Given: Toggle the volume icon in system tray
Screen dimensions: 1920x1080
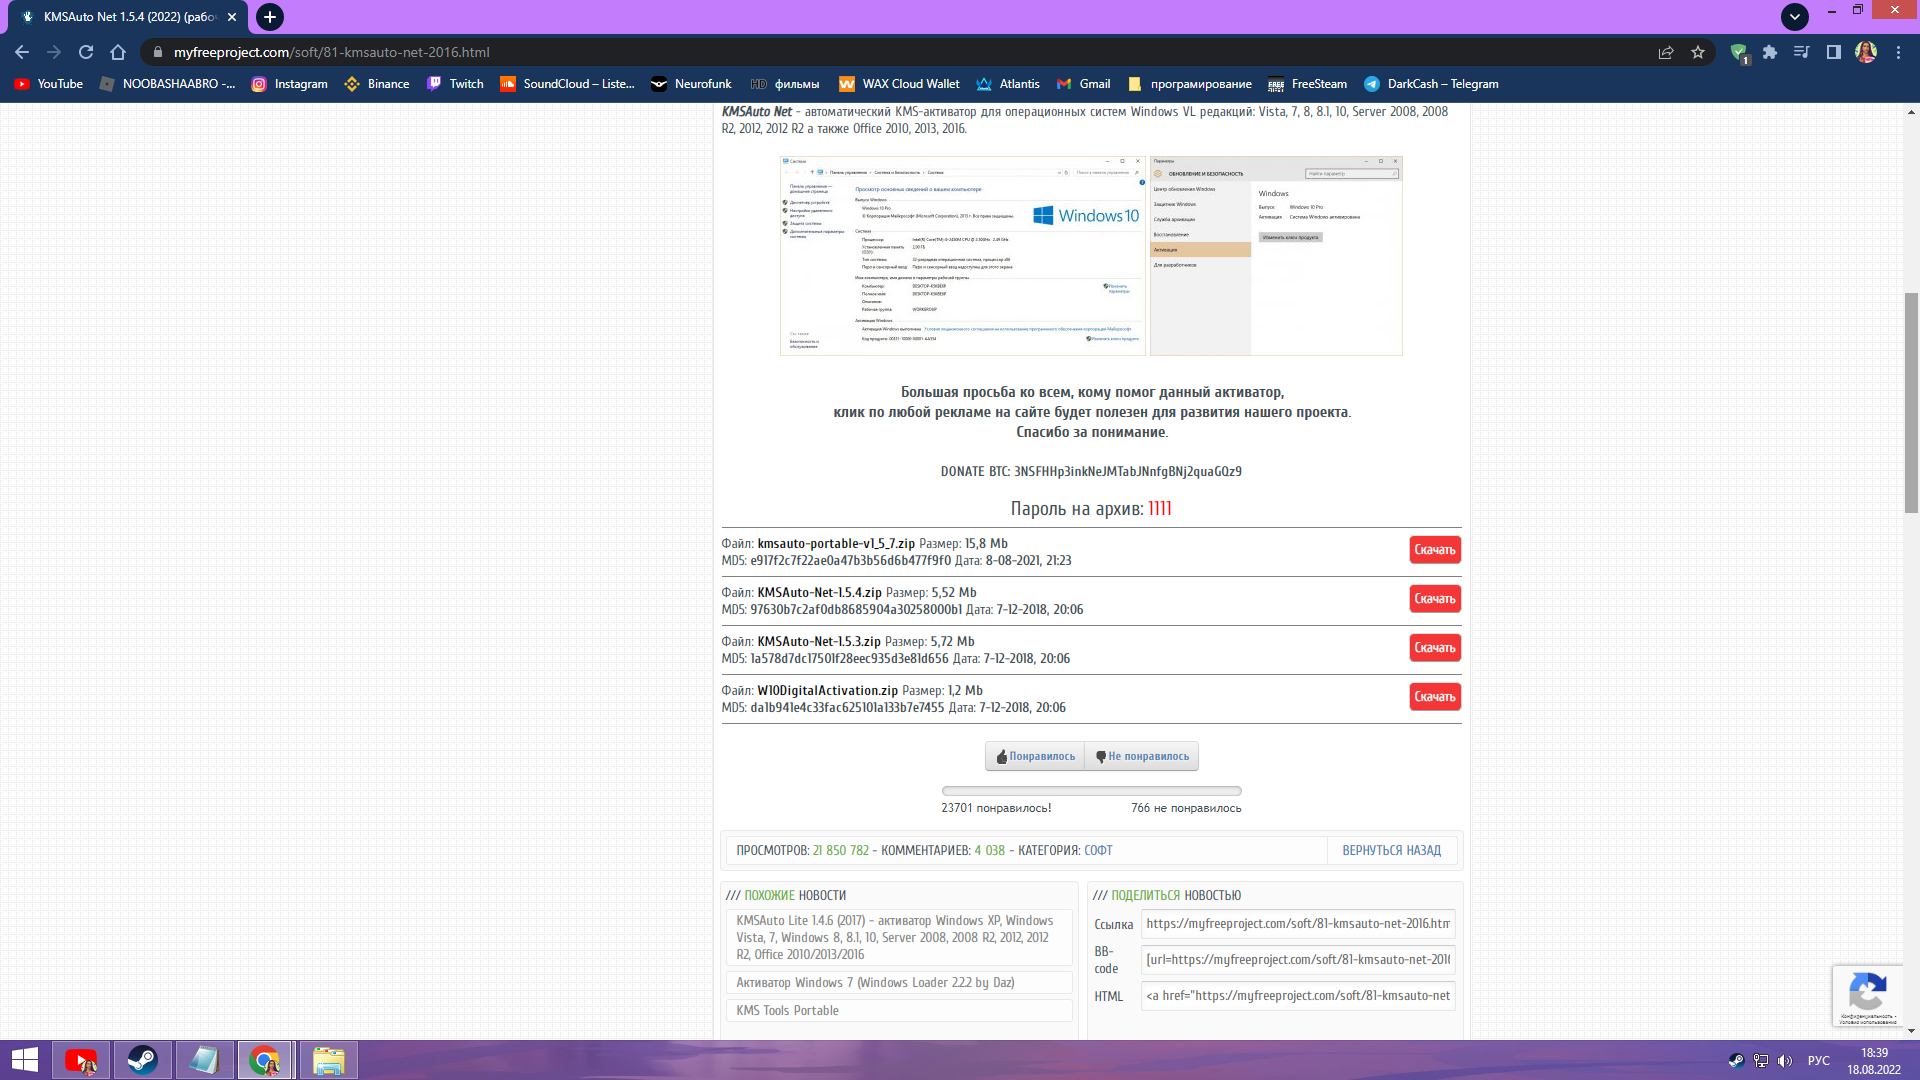Looking at the screenshot, I should (1785, 1060).
